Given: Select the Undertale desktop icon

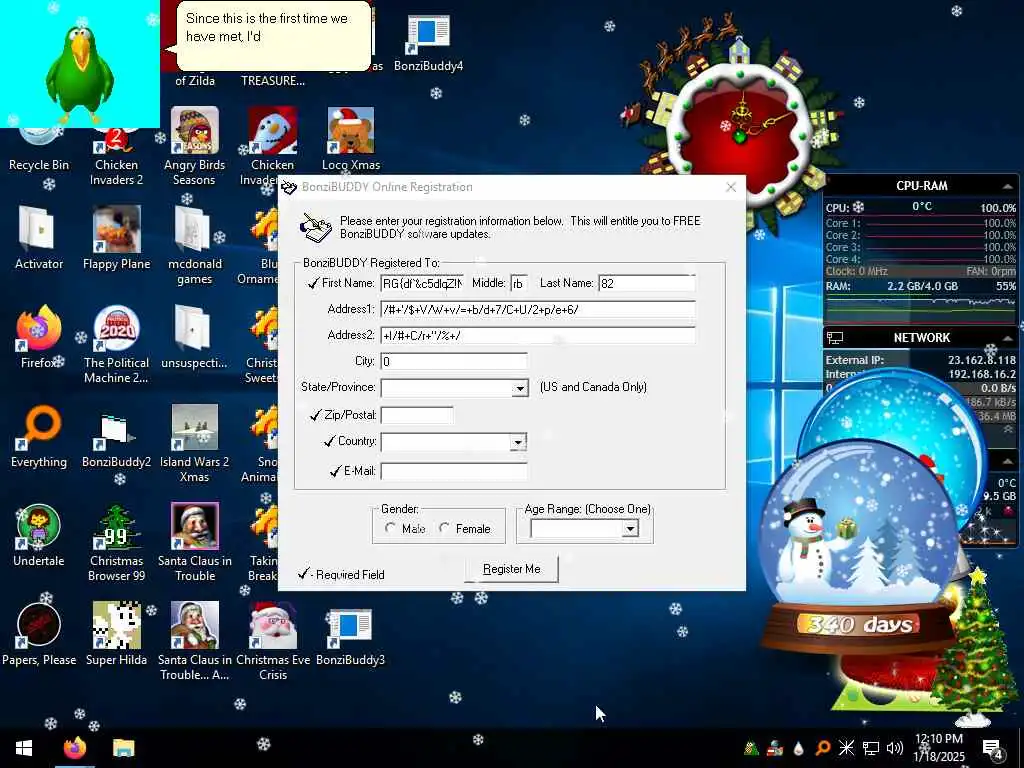Looking at the screenshot, I should pyautogui.click(x=39, y=535).
